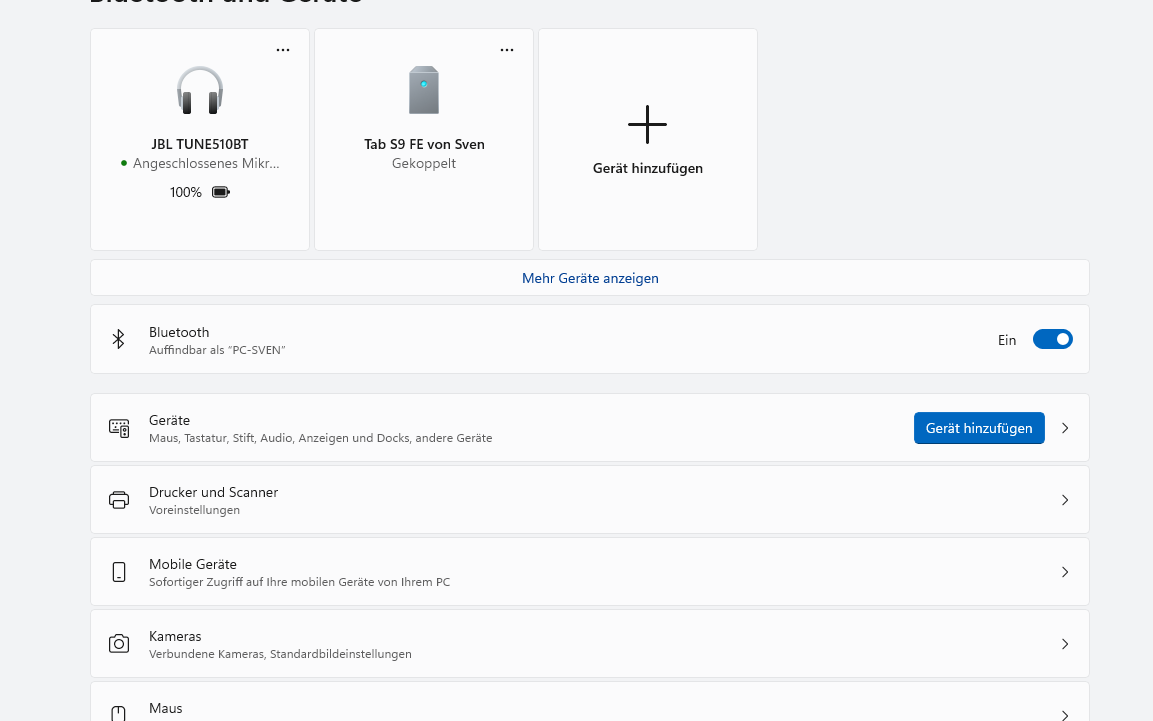1153x721 pixels.
Task: Select the Tab S9 FE von Sven label
Action: pyautogui.click(x=424, y=144)
